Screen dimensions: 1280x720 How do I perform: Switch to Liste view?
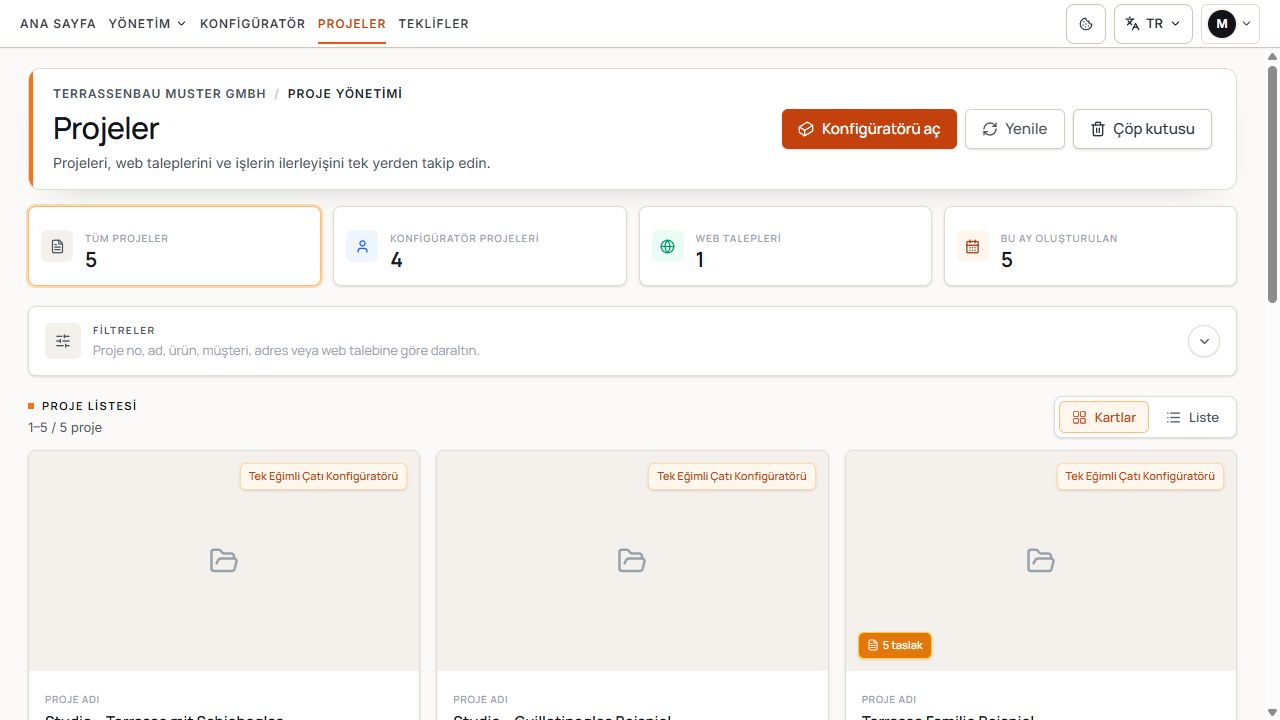pos(1193,417)
